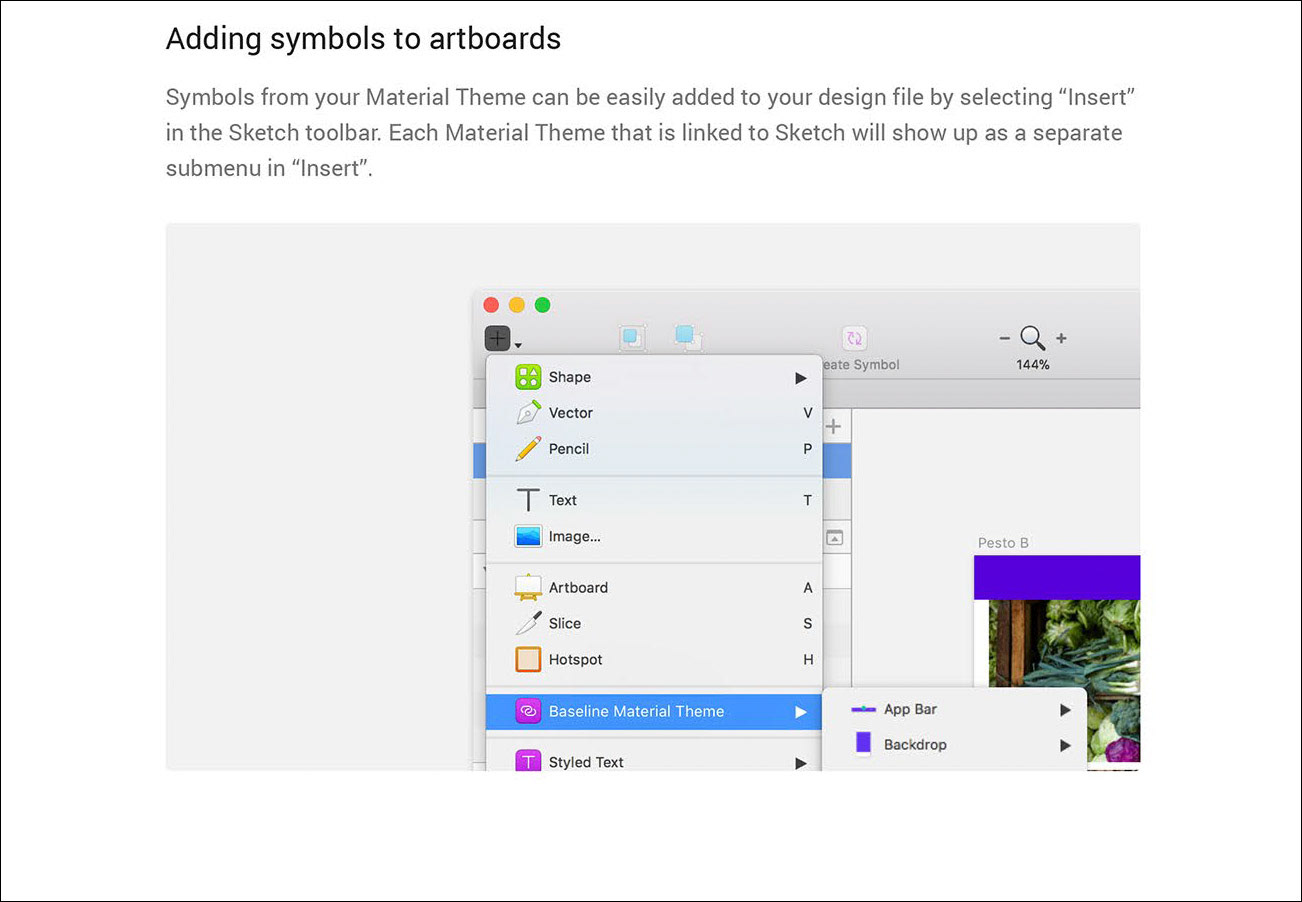Screen dimensions: 1302x902
Task: Choose the Vector pen tool
Action: (x=528, y=413)
